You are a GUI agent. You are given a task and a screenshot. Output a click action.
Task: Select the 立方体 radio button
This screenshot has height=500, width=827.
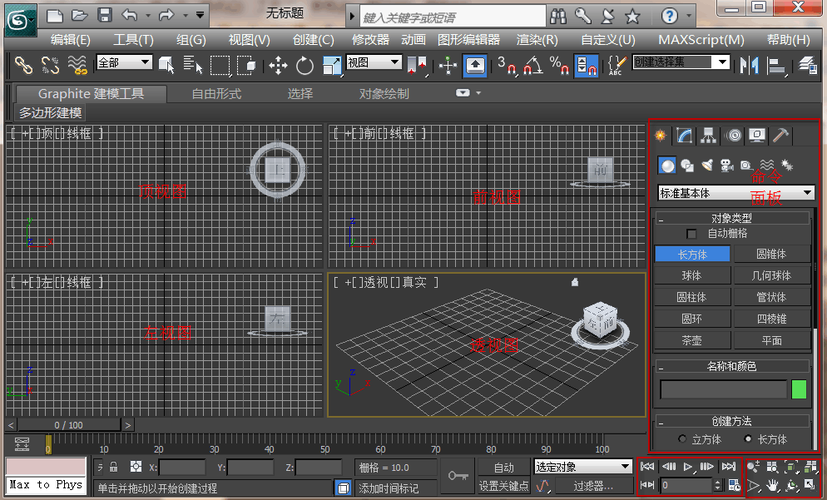coord(682,439)
